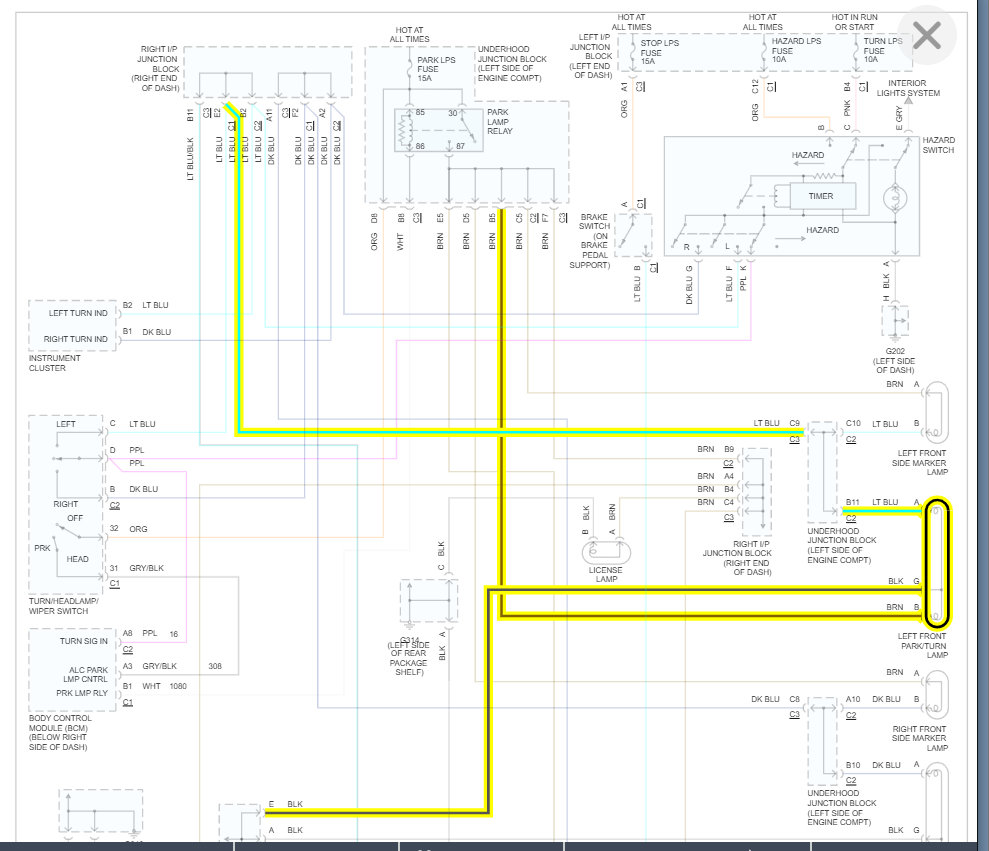Select the TIMER box in hazard switch

[x=822, y=196]
